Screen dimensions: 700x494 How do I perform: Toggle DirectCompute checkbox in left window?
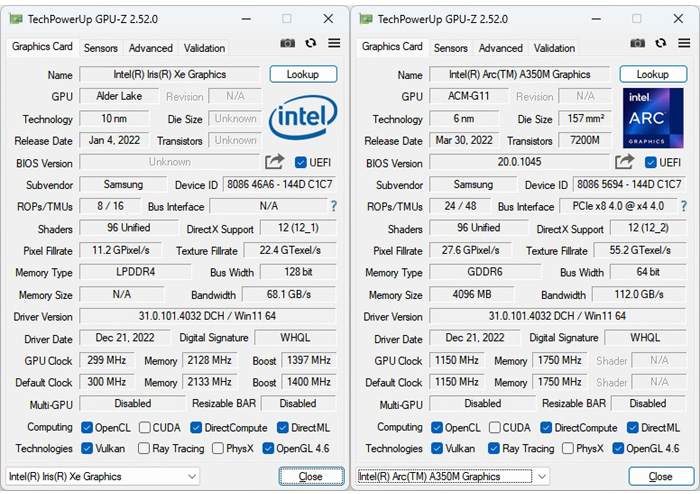click(x=196, y=428)
